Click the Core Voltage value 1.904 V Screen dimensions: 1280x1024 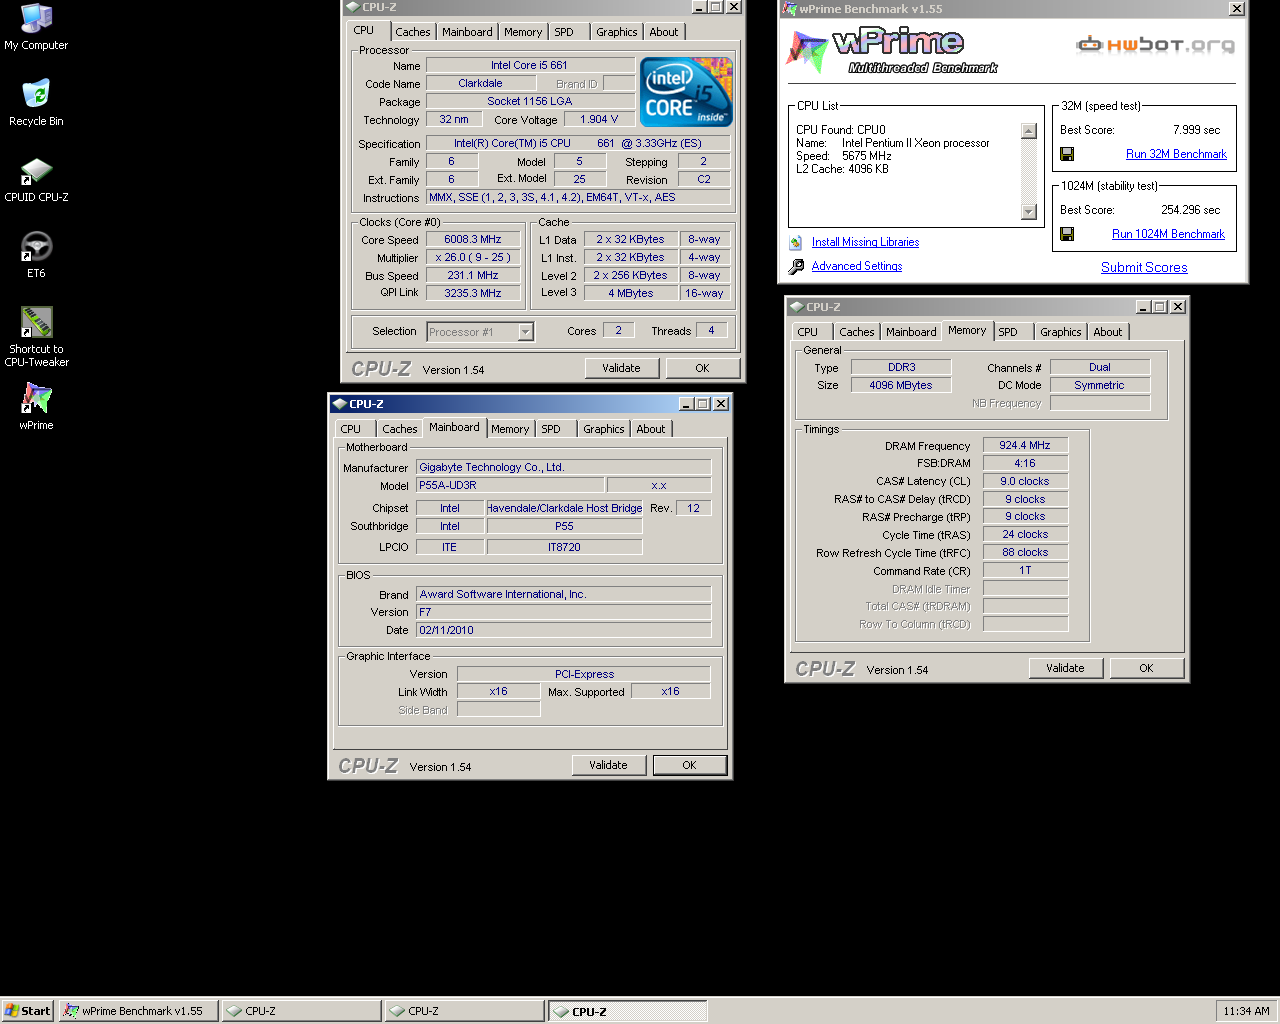click(599, 120)
